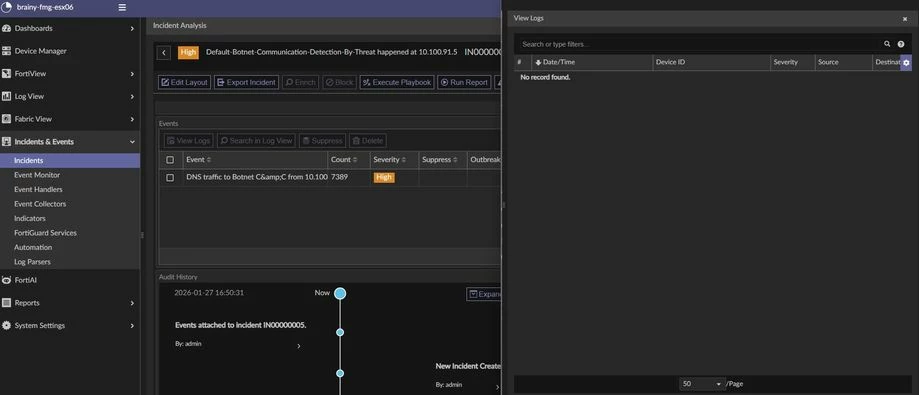Click the search magnifier icon in View Logs
Viewport: 919px width, 395px height.
887,44
